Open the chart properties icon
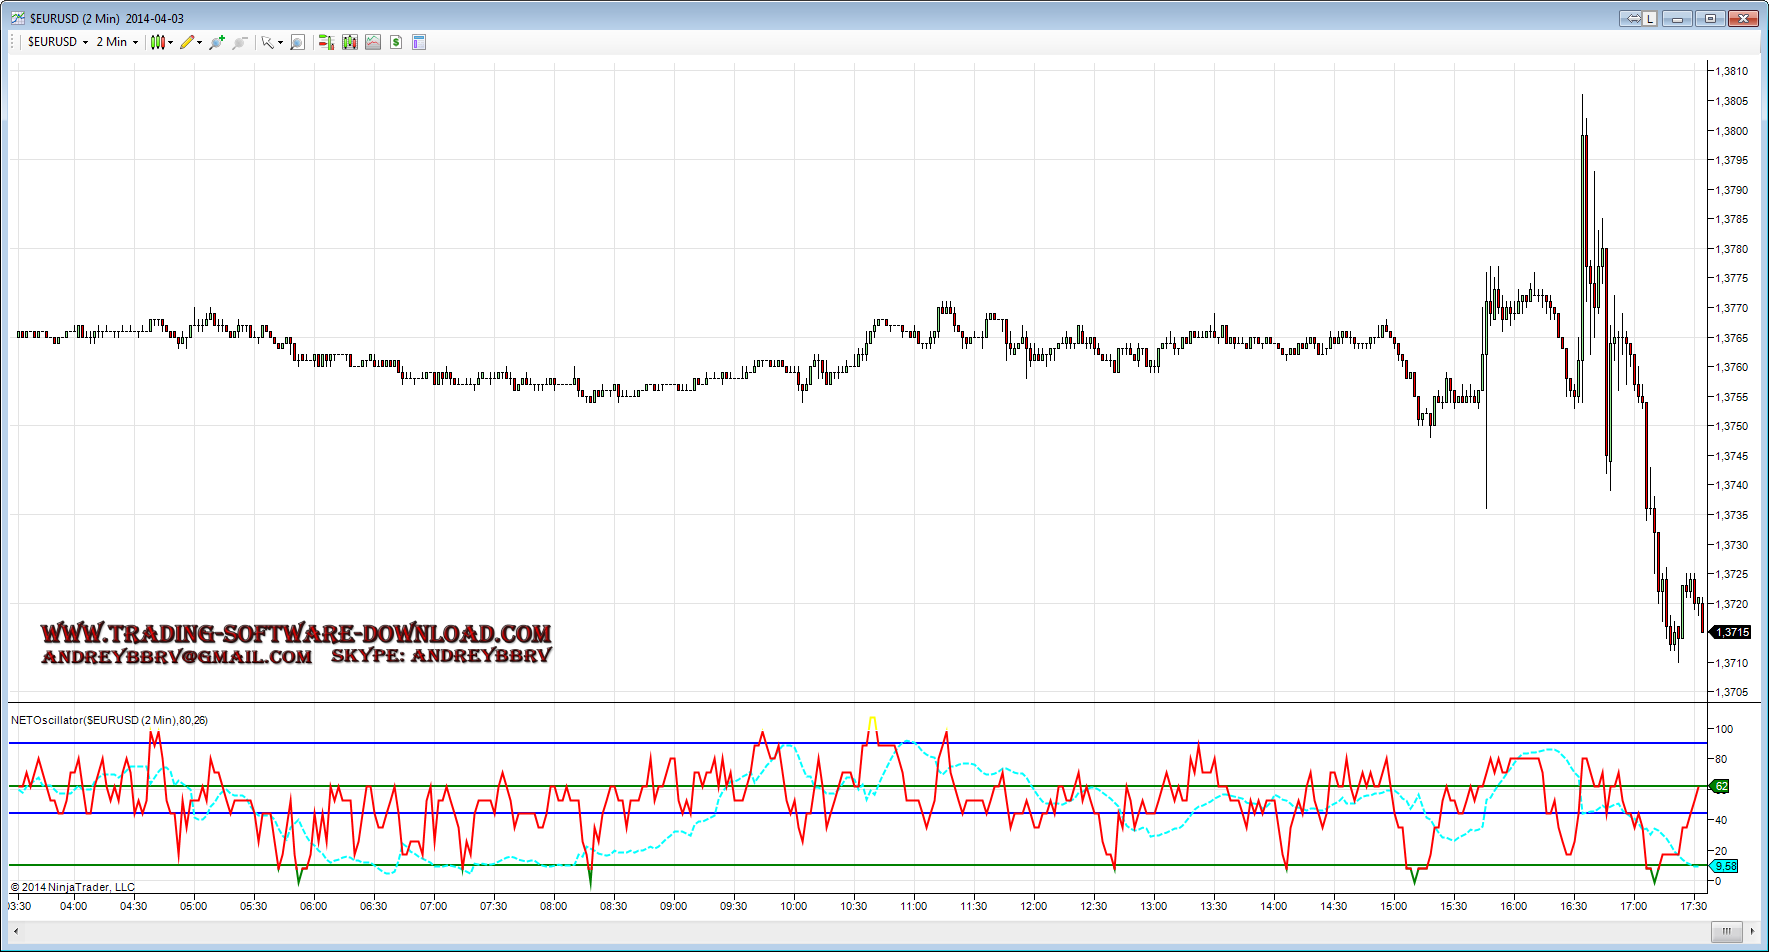Viewport: 1769px width, 952px height. [419, 42]
